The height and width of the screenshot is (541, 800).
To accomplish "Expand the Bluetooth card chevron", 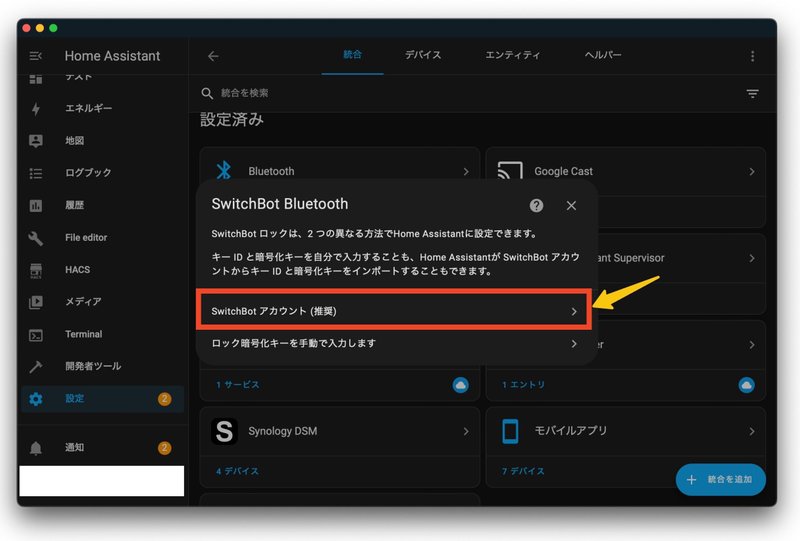I will click(x=466, y=171).
